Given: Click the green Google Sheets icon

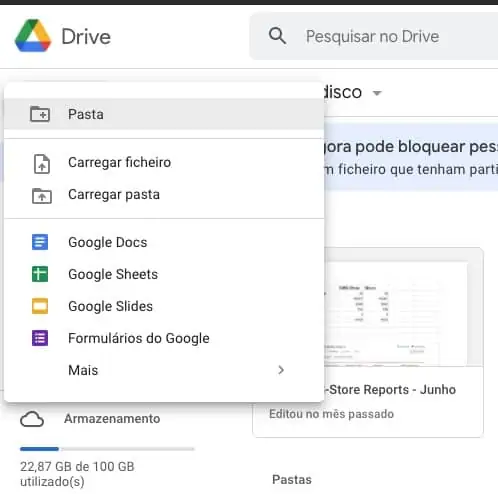Looking at the screenshot, I should point(40,274).
